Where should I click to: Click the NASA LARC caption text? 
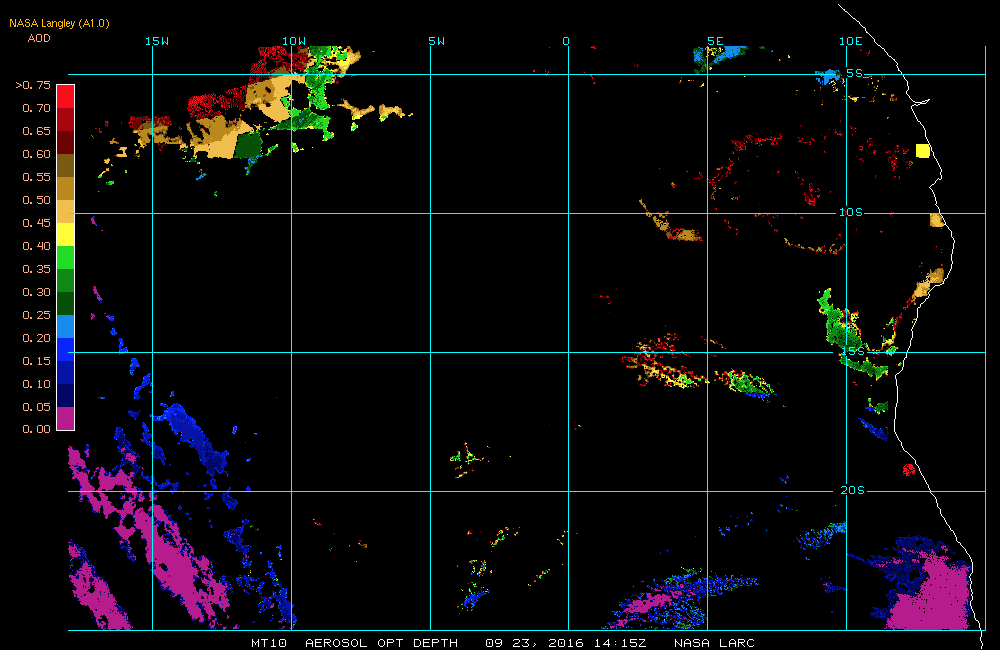(714, 643)
